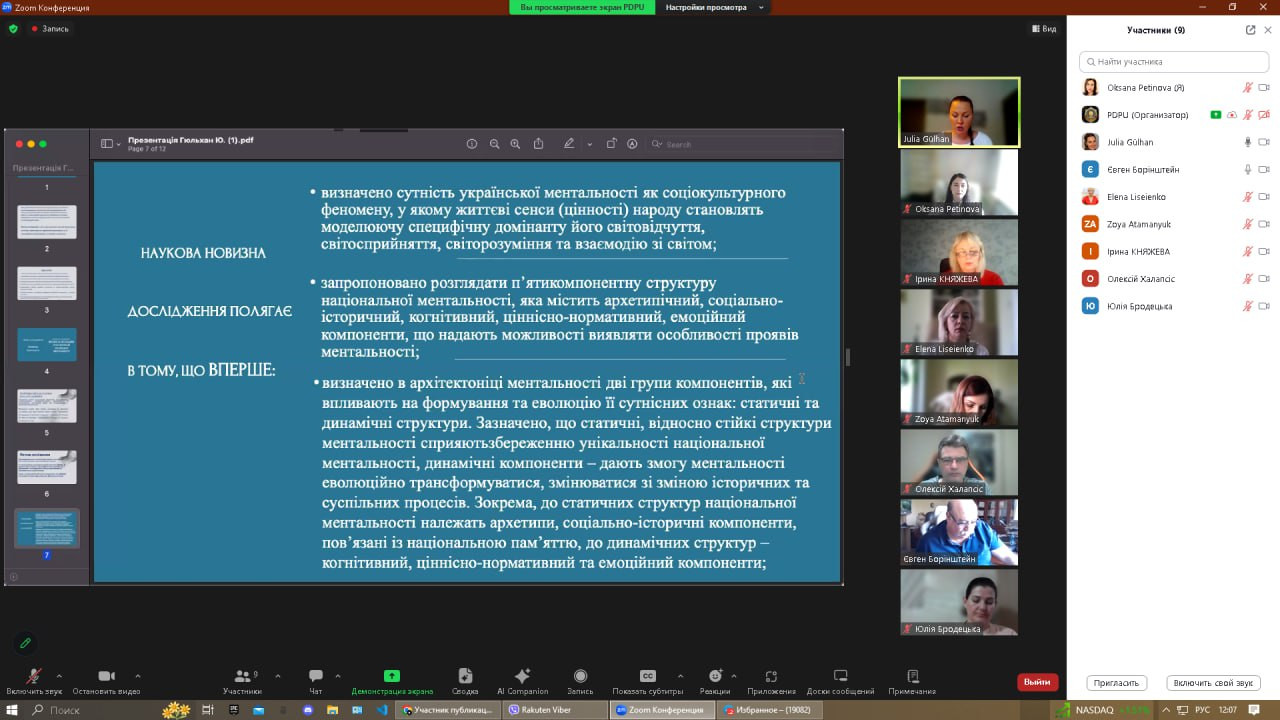This screenshot has height=720, width=1280.
Task: Select participant Ірина КНЯЖЕВА in the list
Action: coord(1174,251)
